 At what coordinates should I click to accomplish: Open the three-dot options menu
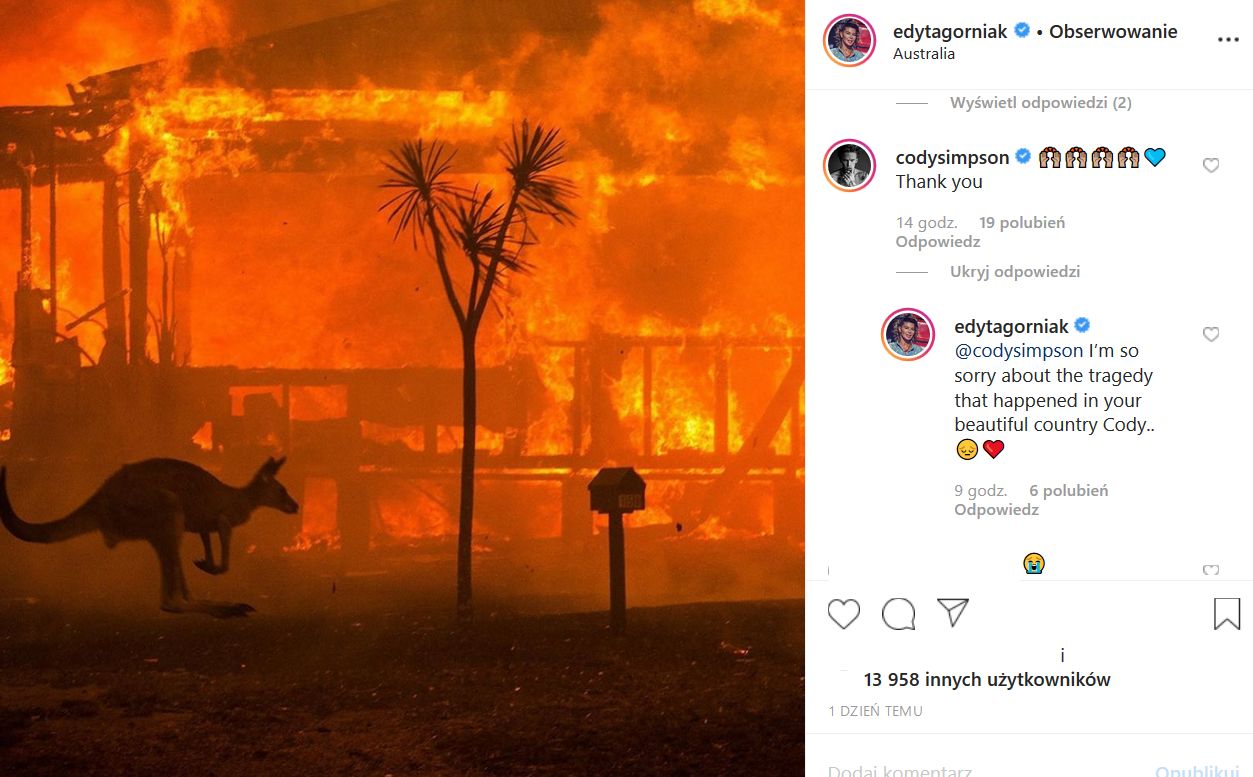tap(1227, 40)
